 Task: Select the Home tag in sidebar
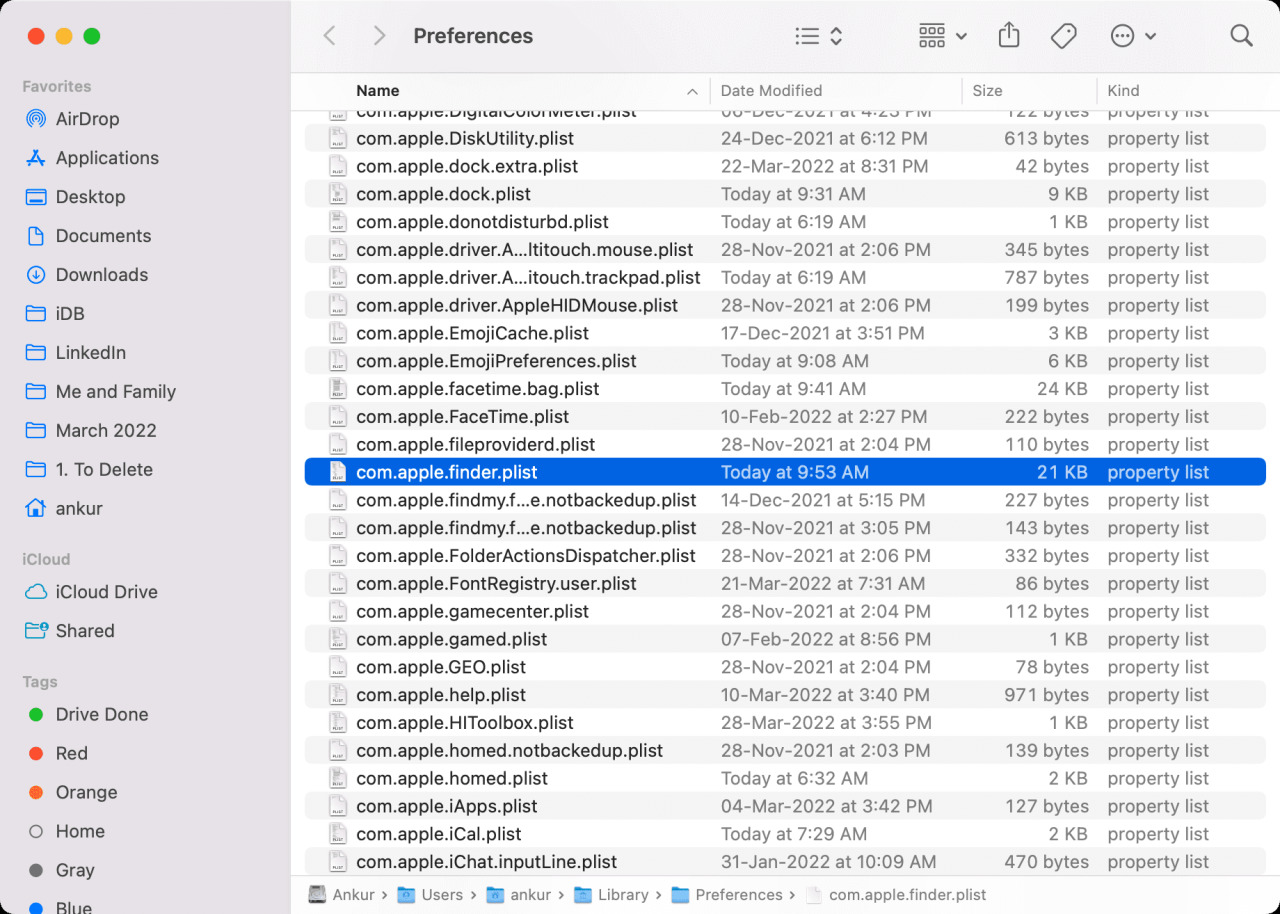[66, 832]
